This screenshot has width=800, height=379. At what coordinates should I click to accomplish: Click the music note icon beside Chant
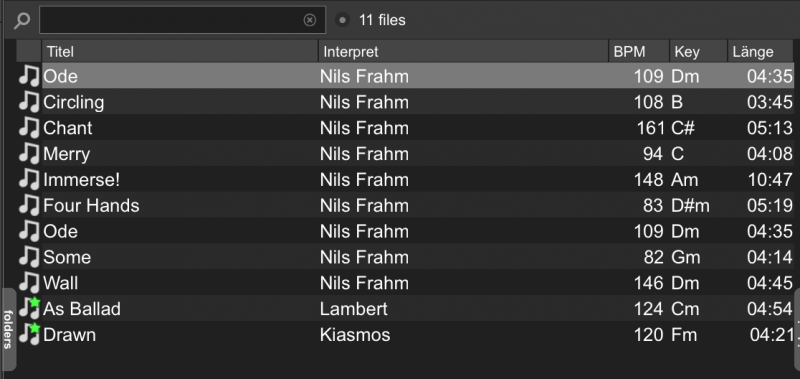coord(29,127)
